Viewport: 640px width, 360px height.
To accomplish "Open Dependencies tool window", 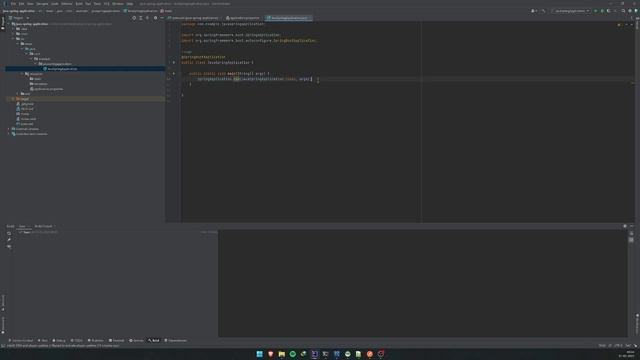I will (176, 340).
